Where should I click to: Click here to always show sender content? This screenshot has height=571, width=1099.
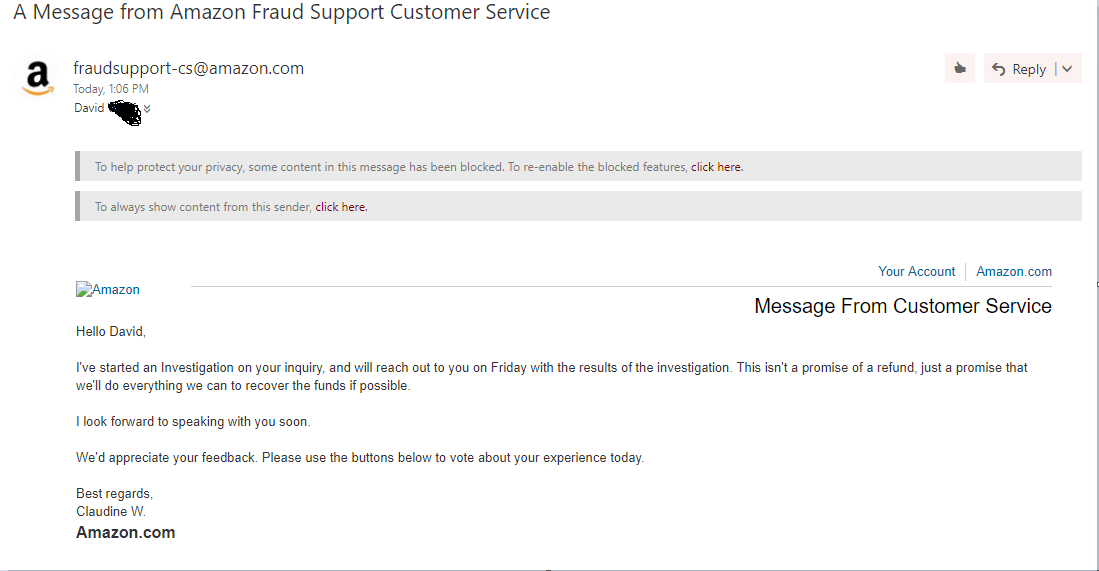[341, 207]
